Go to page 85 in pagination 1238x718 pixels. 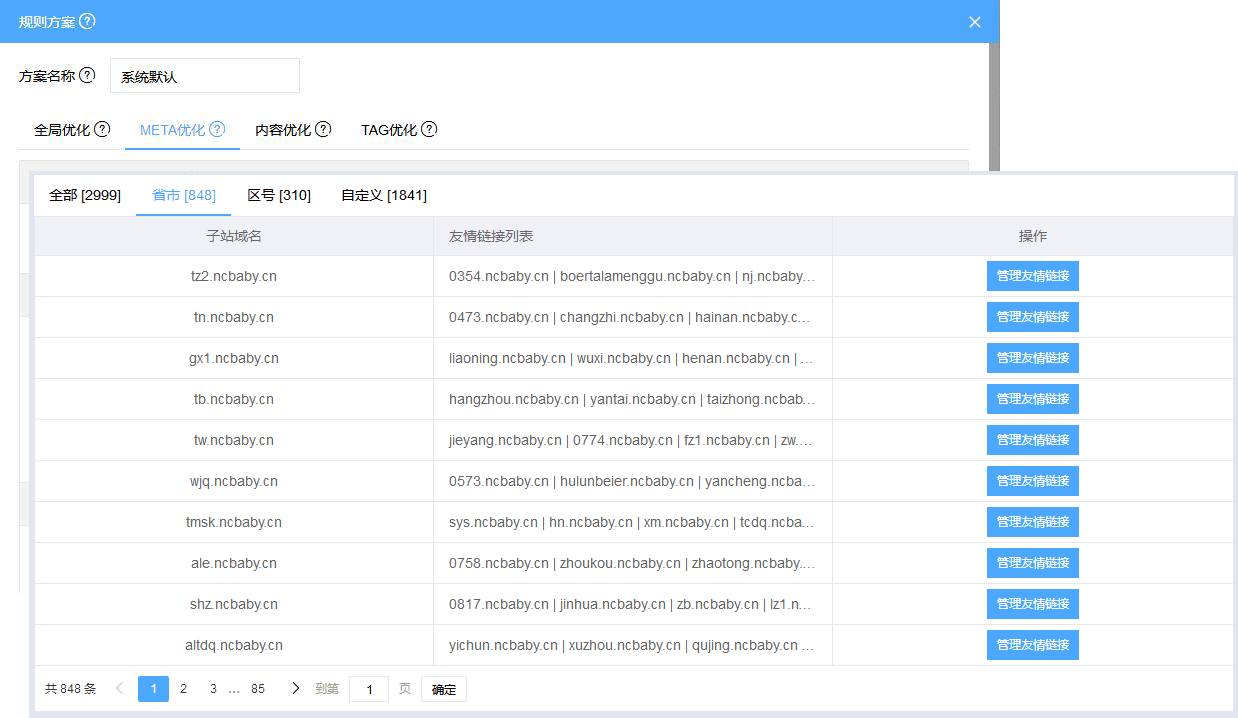tap(258, 689)
